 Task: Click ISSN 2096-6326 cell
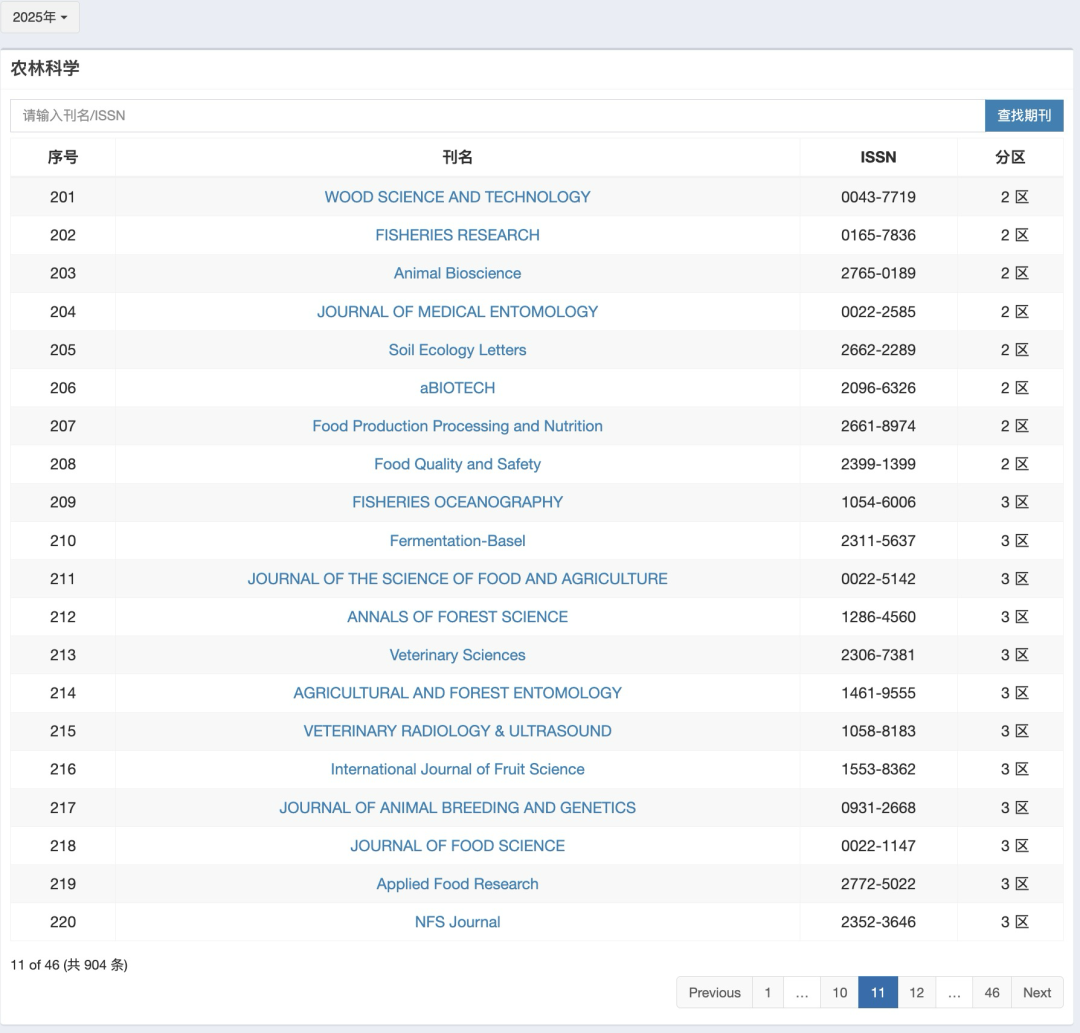click(878, 388)
